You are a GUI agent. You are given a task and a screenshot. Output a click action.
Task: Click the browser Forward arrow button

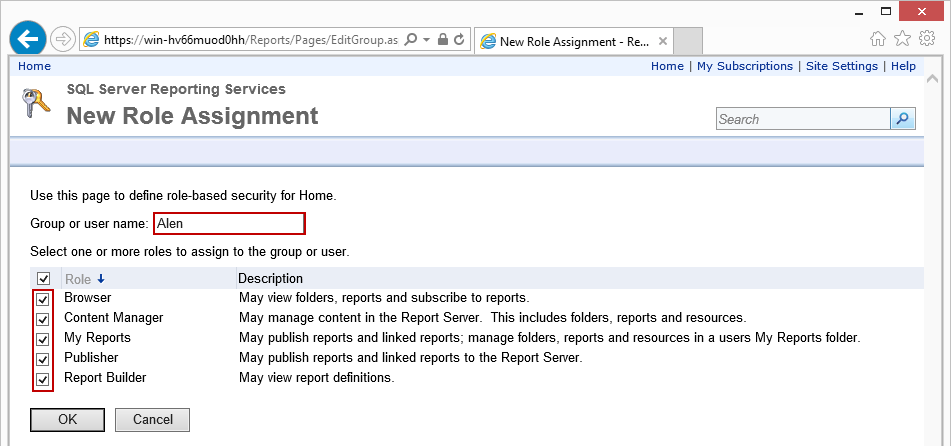click(x=62, y=40)
